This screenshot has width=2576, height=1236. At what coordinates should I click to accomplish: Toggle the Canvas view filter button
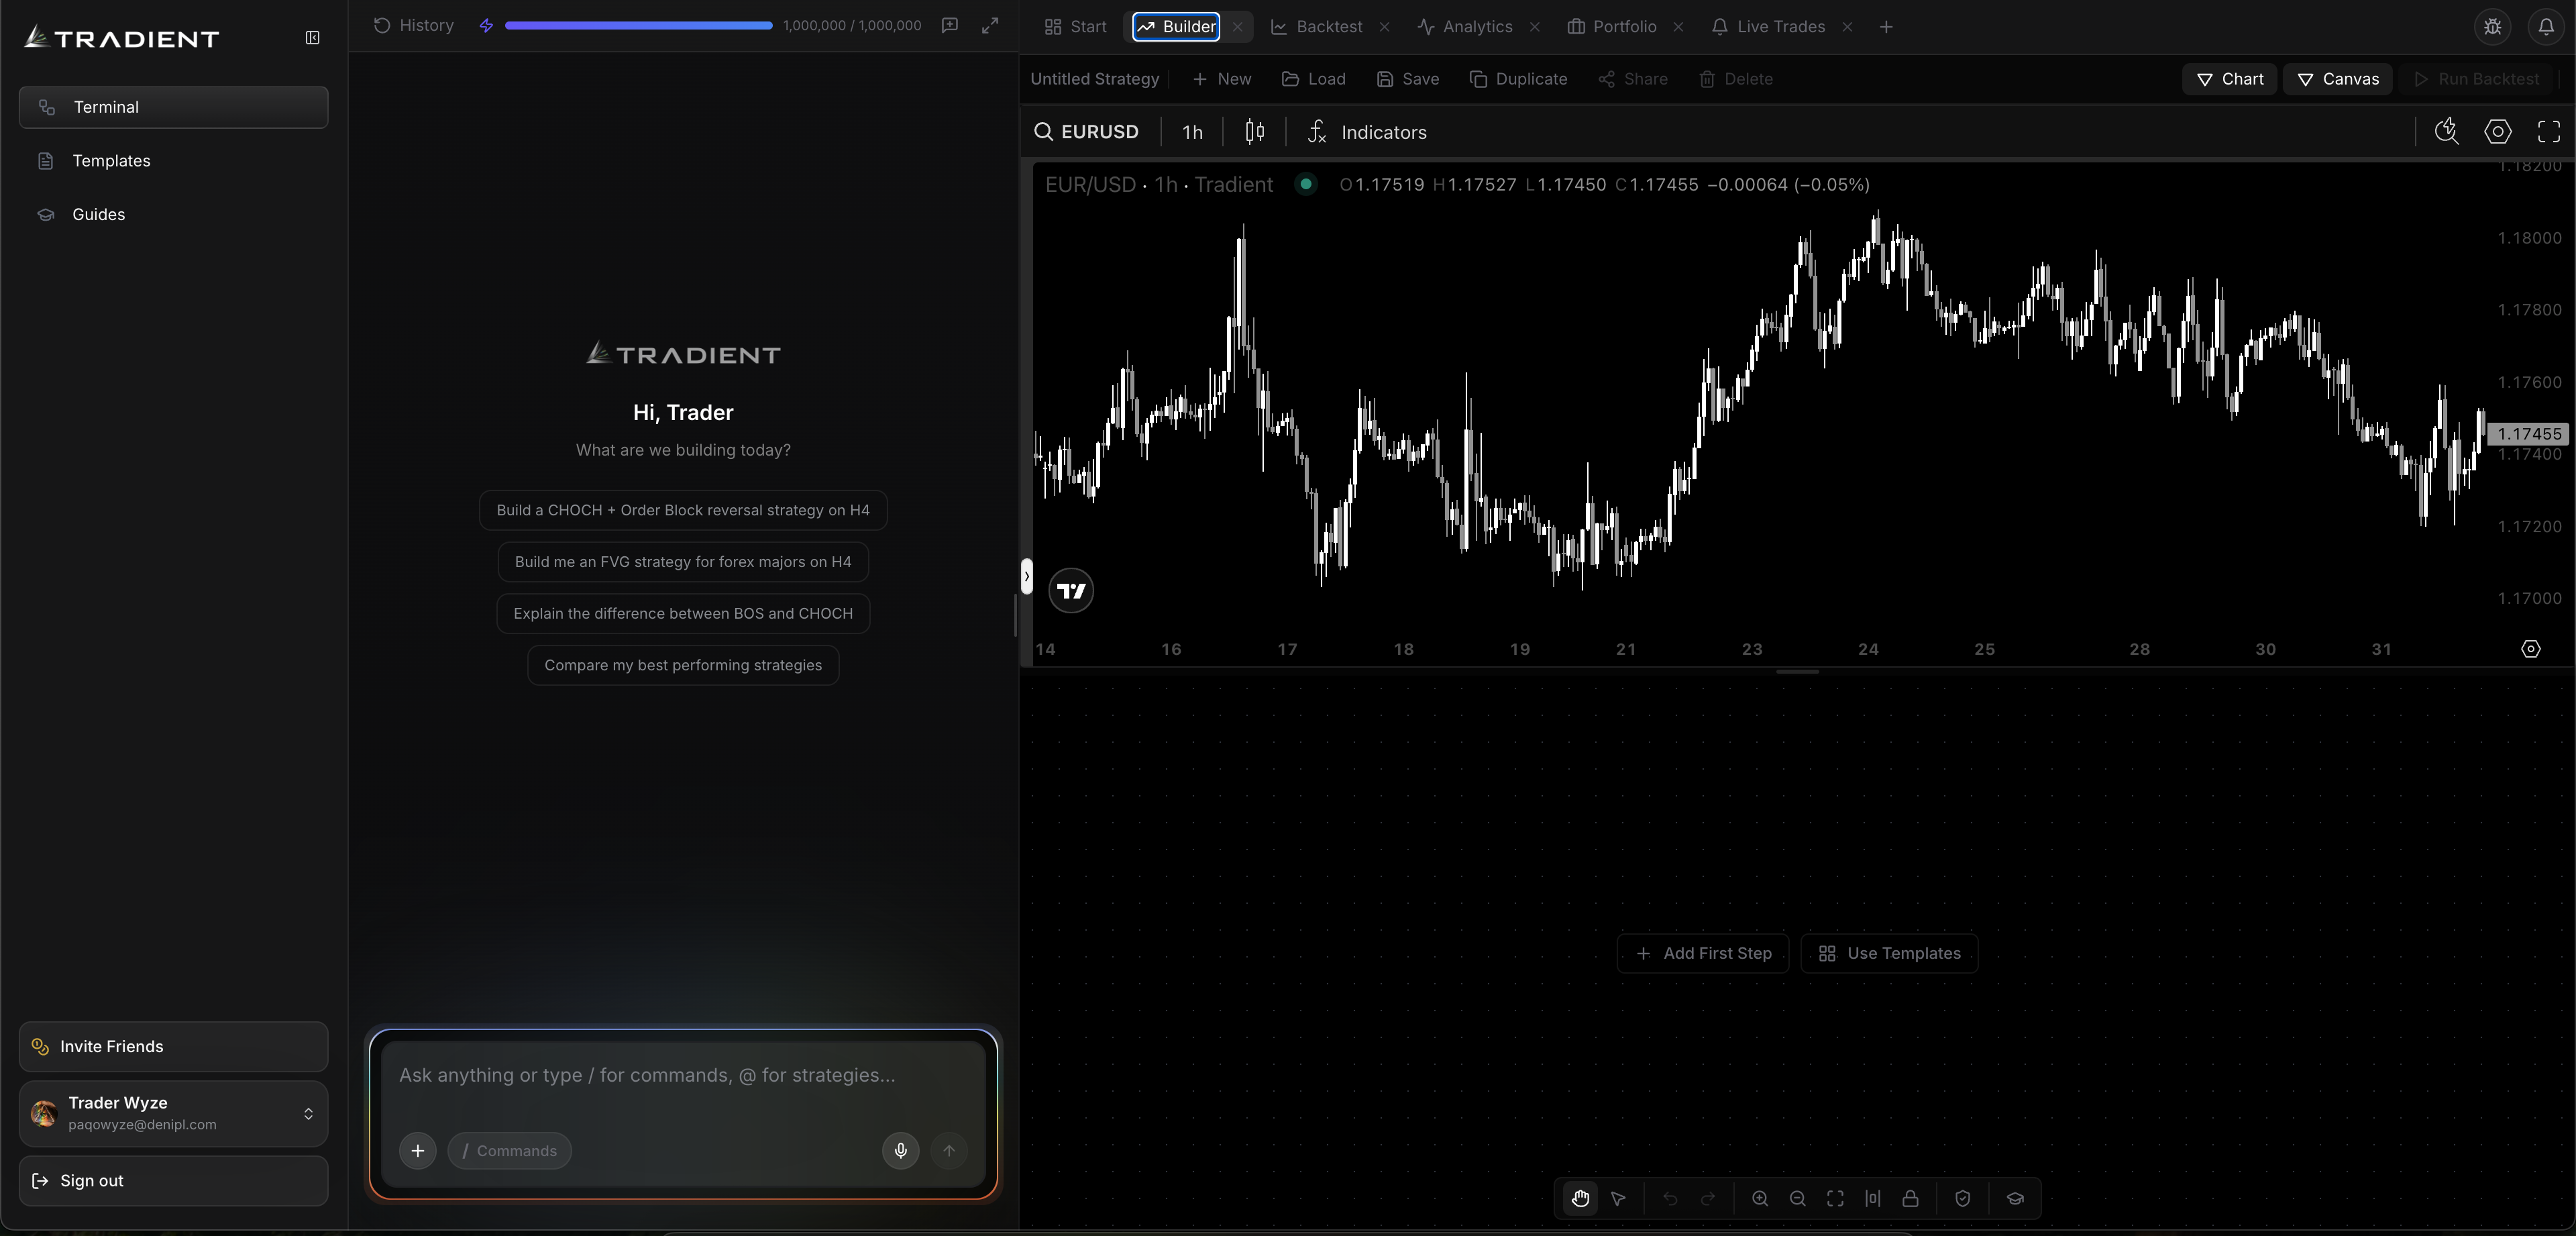tap(2337, 79)
